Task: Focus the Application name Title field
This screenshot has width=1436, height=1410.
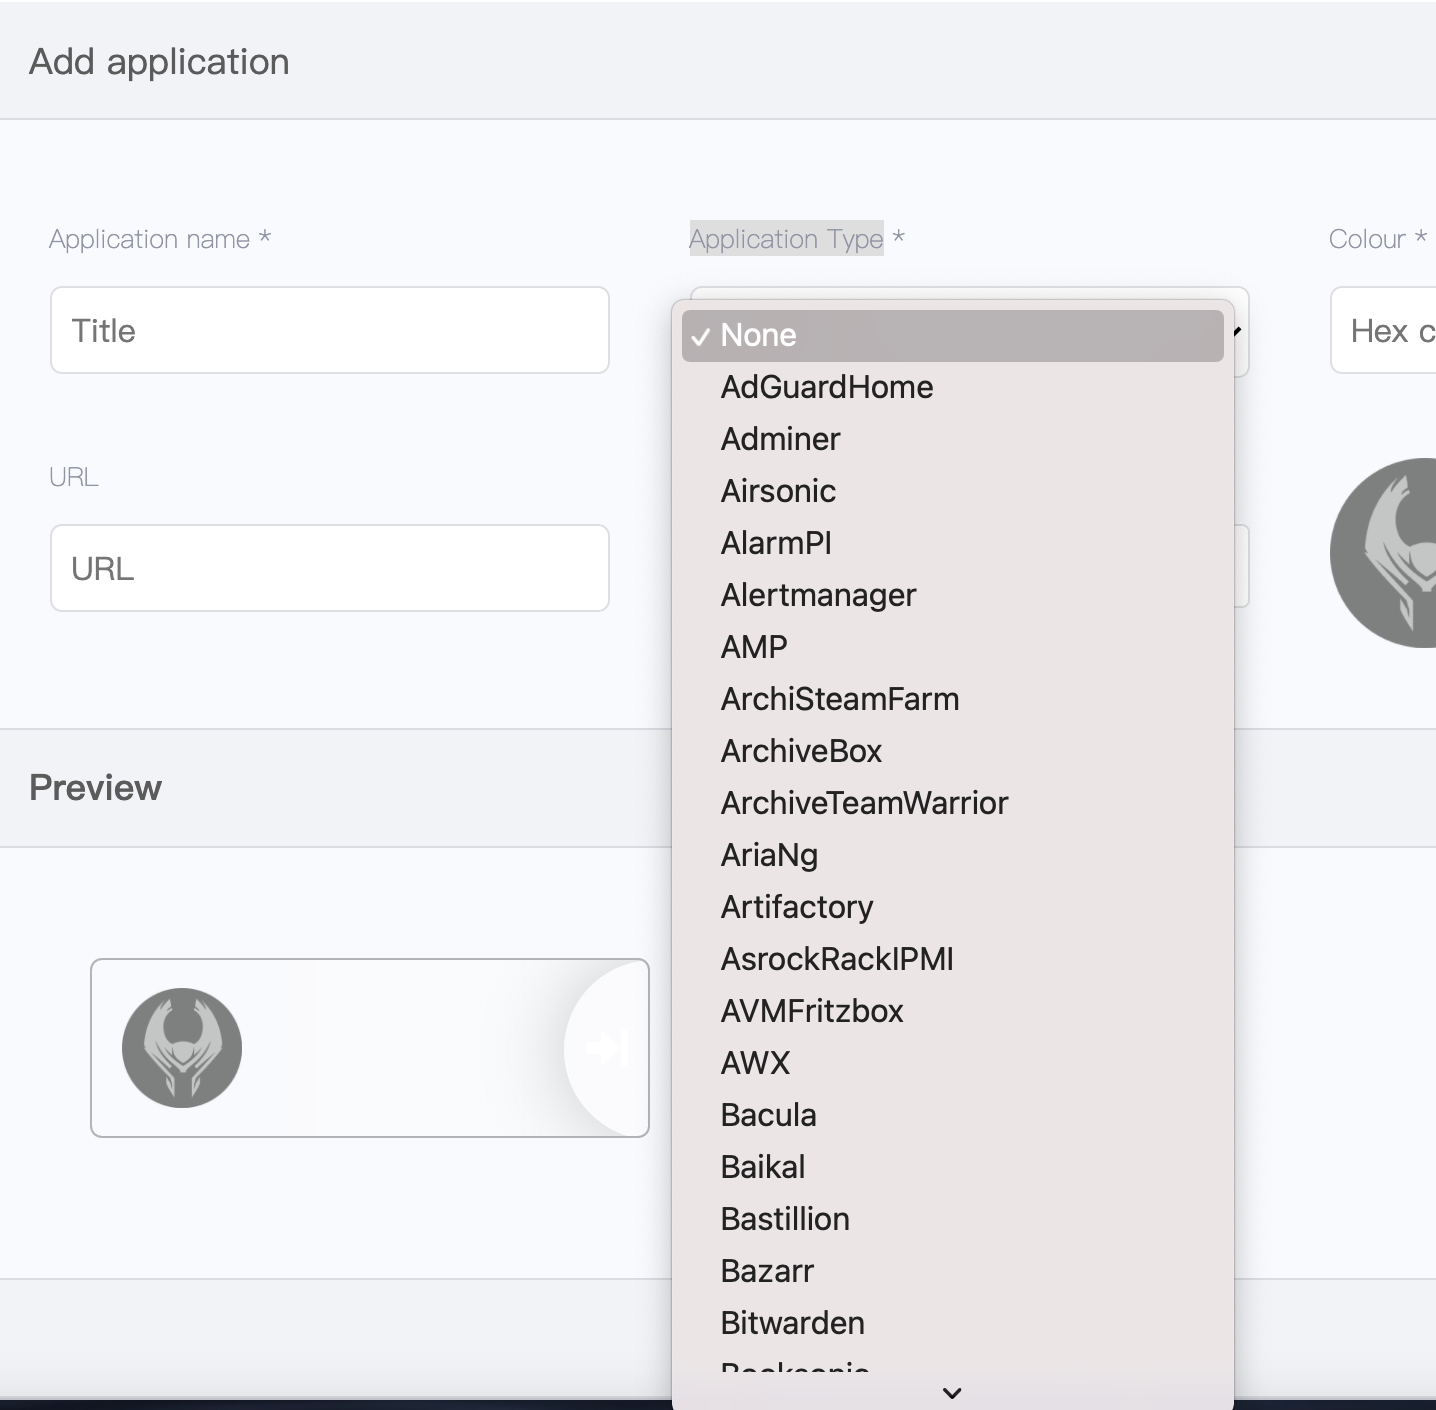Action: point(330,330)
